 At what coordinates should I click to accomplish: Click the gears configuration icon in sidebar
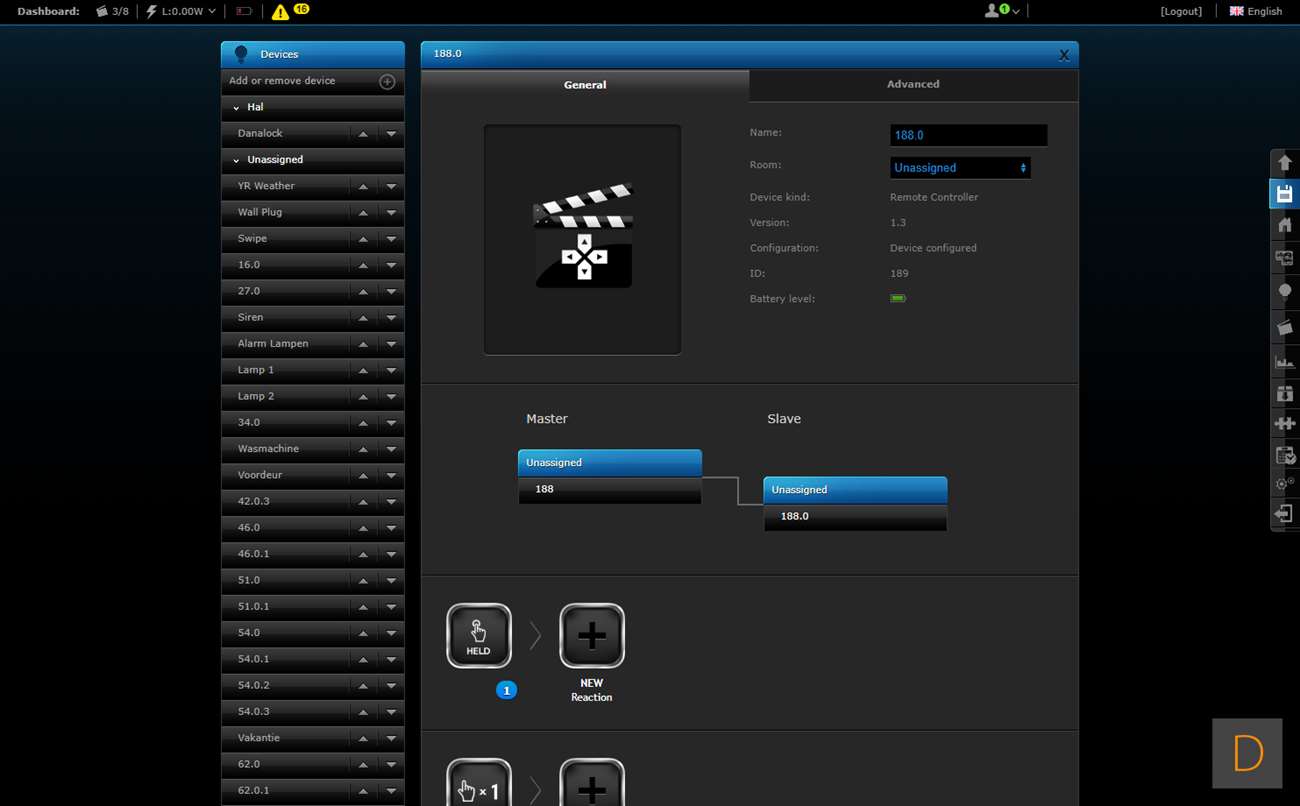1285,484
